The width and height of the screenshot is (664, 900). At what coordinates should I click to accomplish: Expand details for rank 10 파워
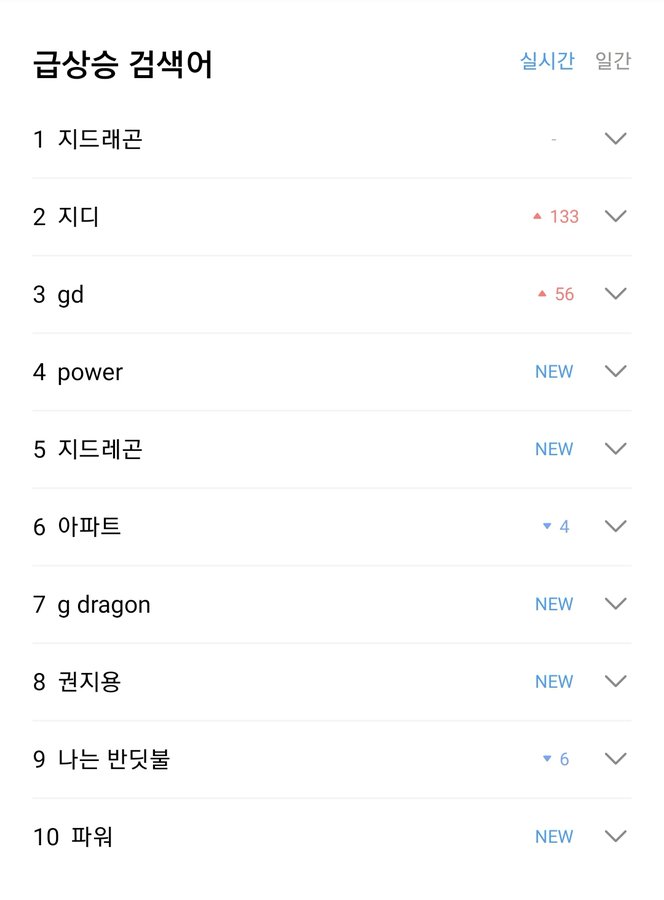pyautogui.click(x=615, y=836)
